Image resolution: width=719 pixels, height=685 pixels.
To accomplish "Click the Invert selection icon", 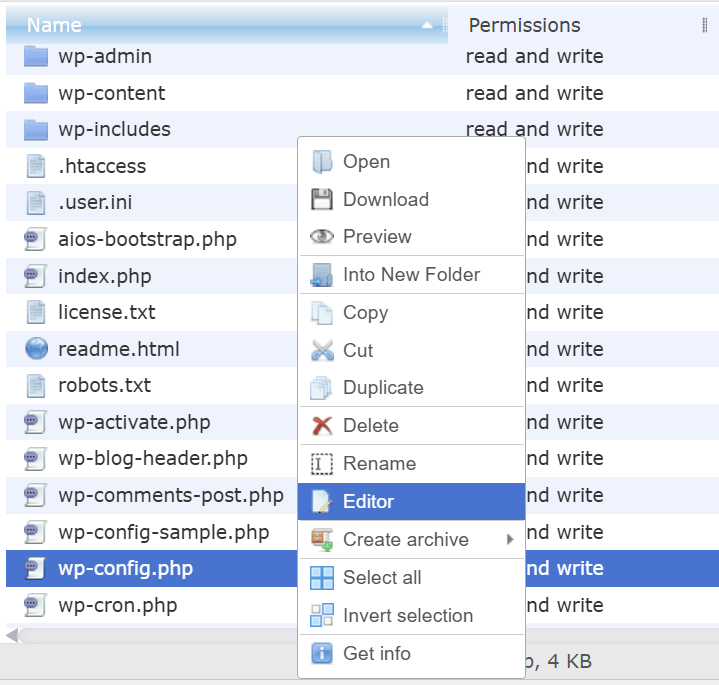I will (x=322, y=615).
